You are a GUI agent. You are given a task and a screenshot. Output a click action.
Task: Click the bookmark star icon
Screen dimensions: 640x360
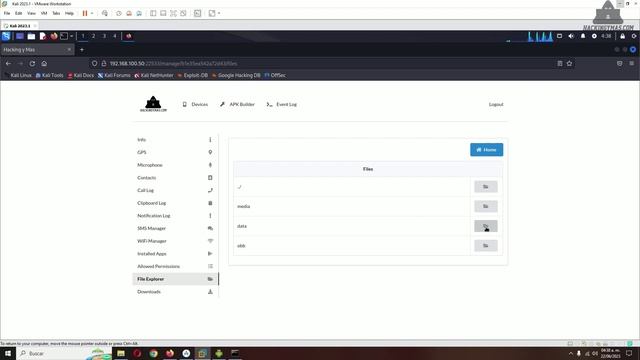click(569, 64)
